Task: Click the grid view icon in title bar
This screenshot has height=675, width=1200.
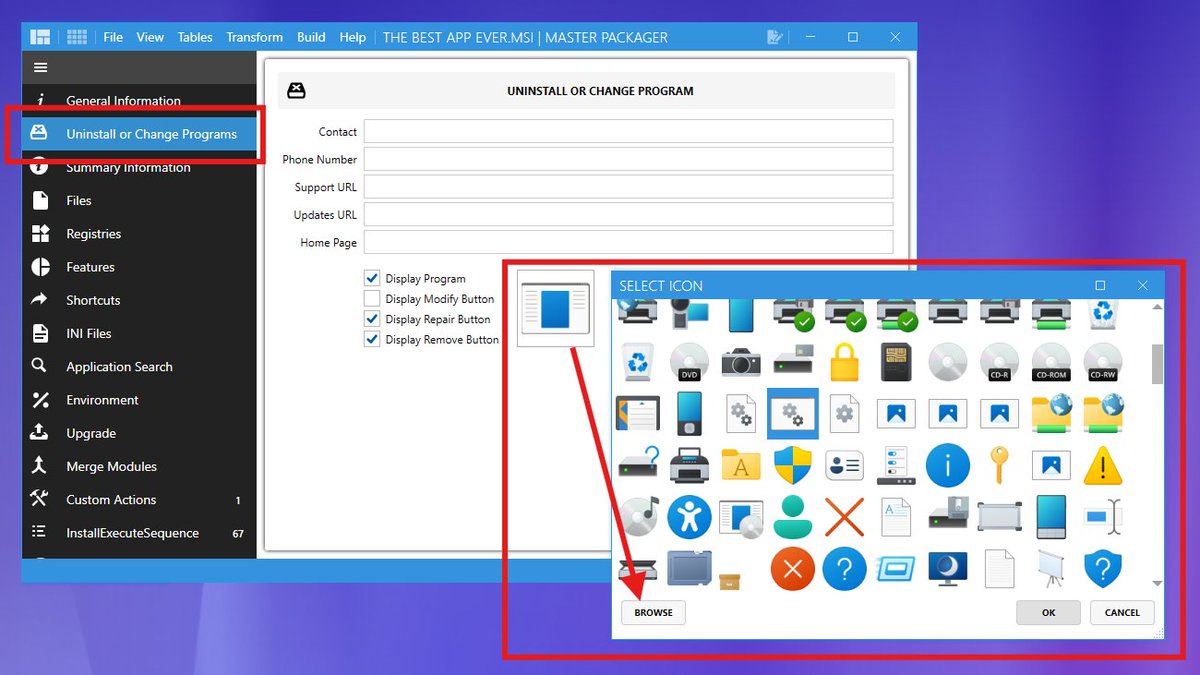Action: tap(77, 37)
